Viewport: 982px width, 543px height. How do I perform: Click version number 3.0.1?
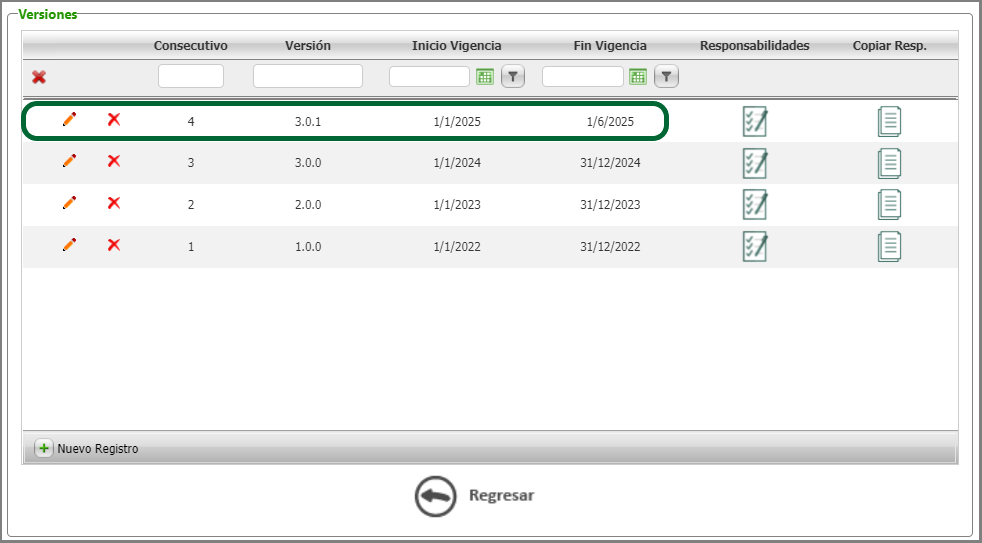click(x=308, y=122)
